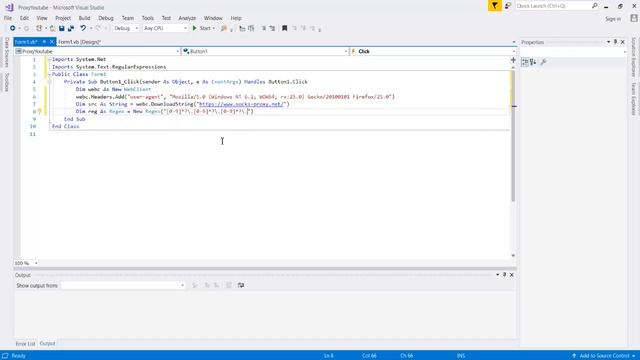Open the Build menu
This screenshot has height=360, width=640.
click(x=84, y=18)
